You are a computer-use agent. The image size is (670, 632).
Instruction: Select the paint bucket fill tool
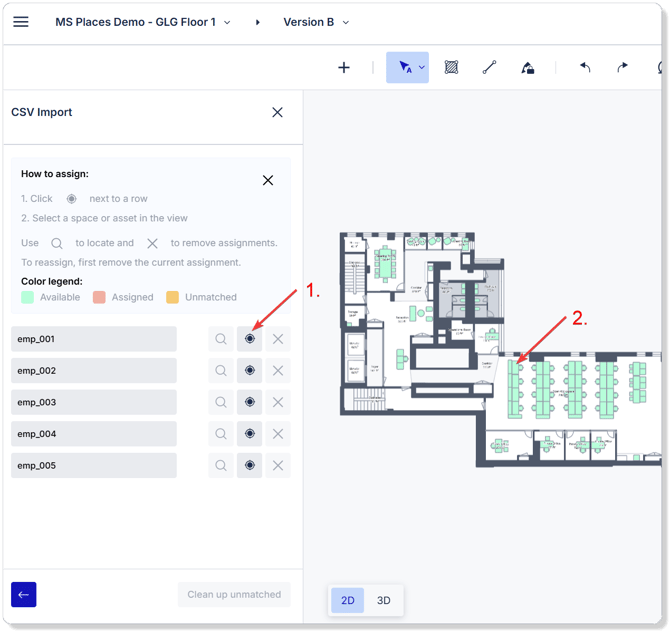527,68
